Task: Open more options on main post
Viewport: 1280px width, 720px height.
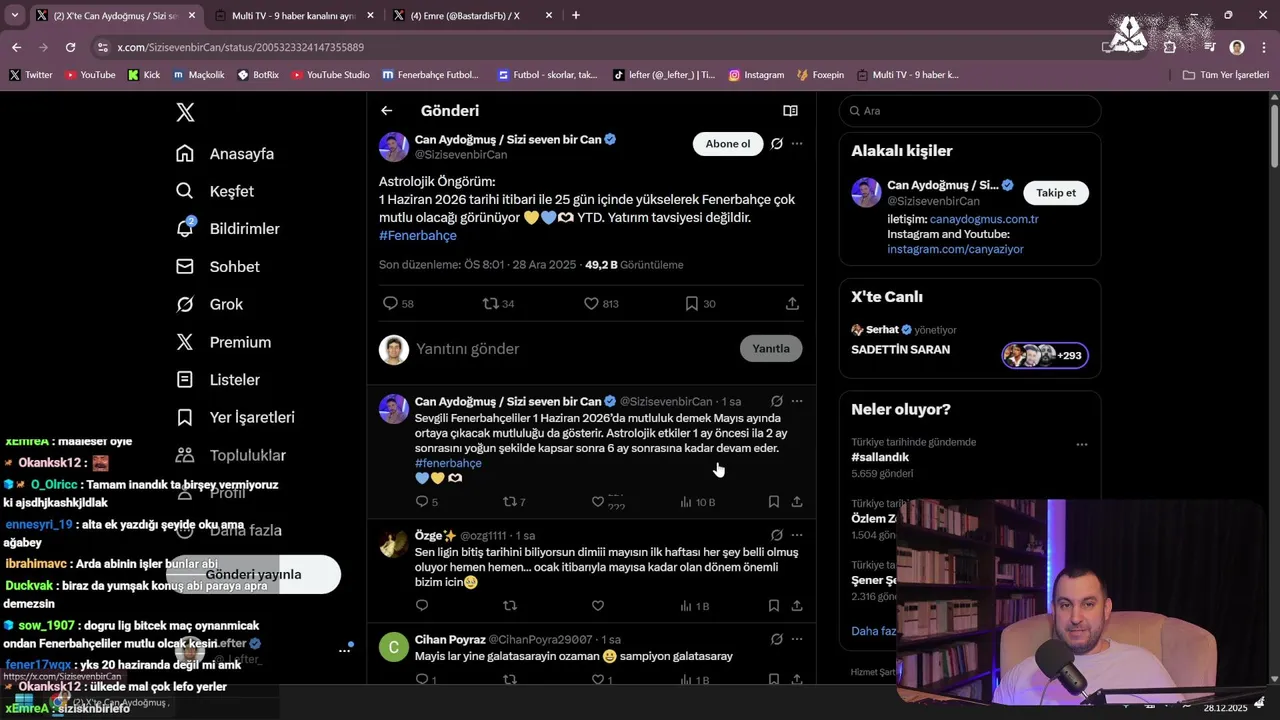Action: 797,144
